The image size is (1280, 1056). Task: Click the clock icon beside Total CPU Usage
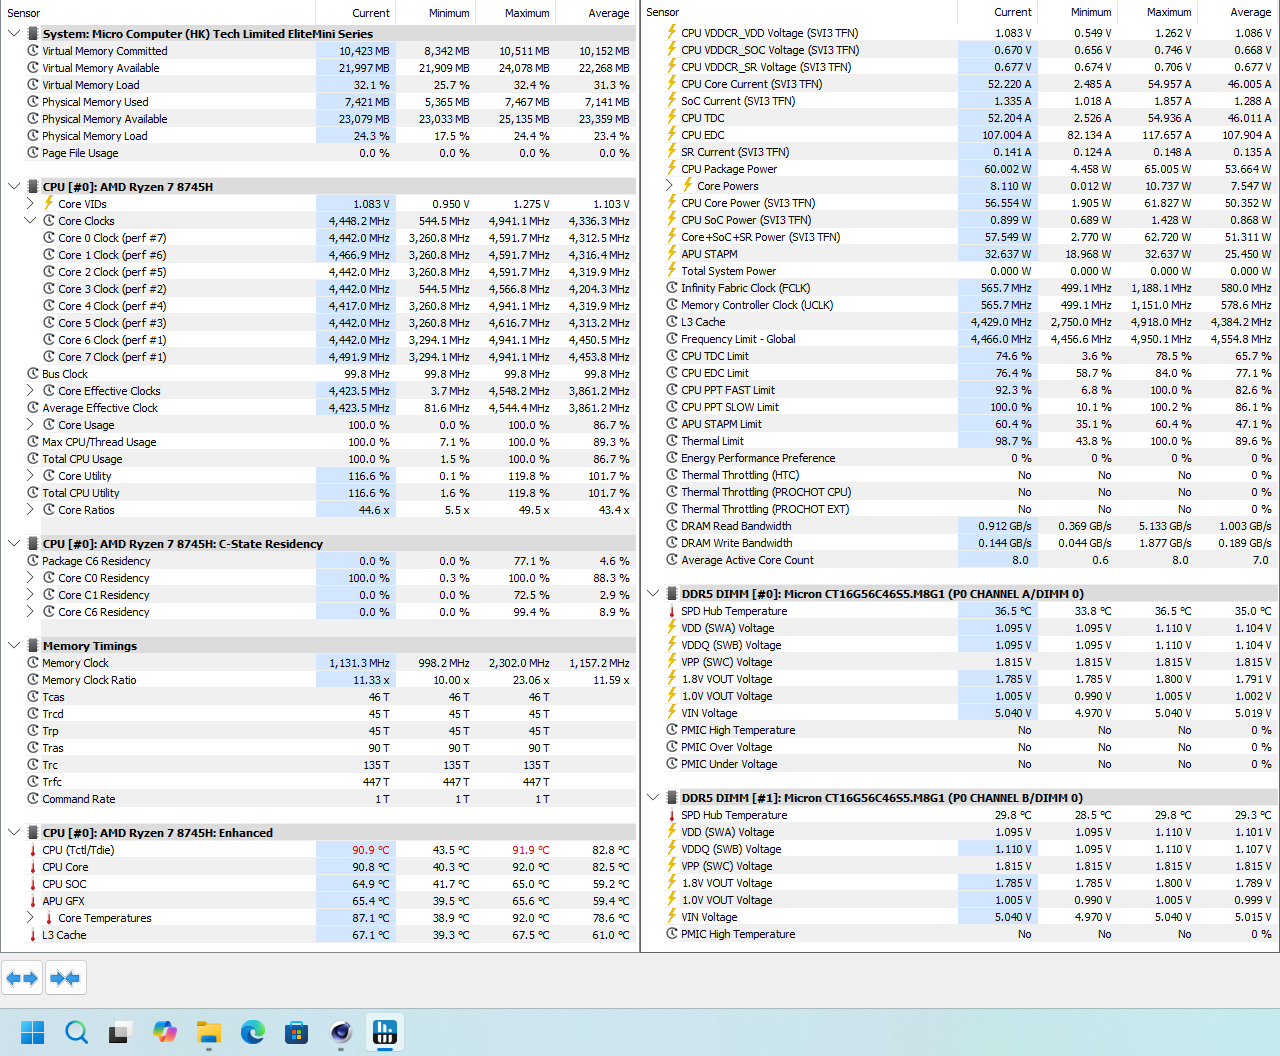[33, 459]
